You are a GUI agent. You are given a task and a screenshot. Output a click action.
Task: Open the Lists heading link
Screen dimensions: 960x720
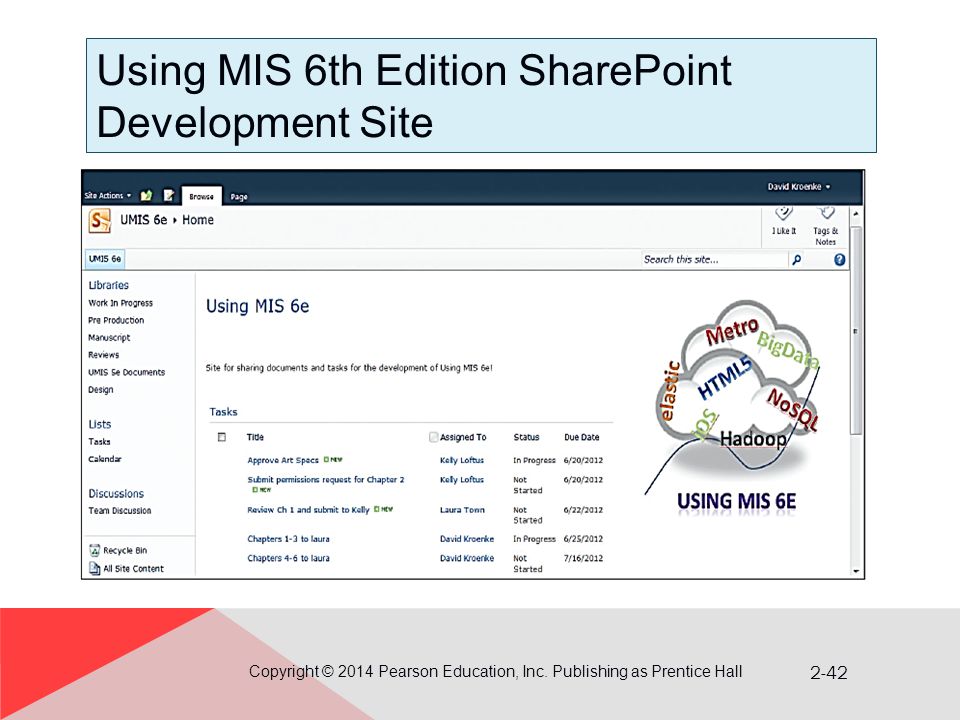coord(100,424)
